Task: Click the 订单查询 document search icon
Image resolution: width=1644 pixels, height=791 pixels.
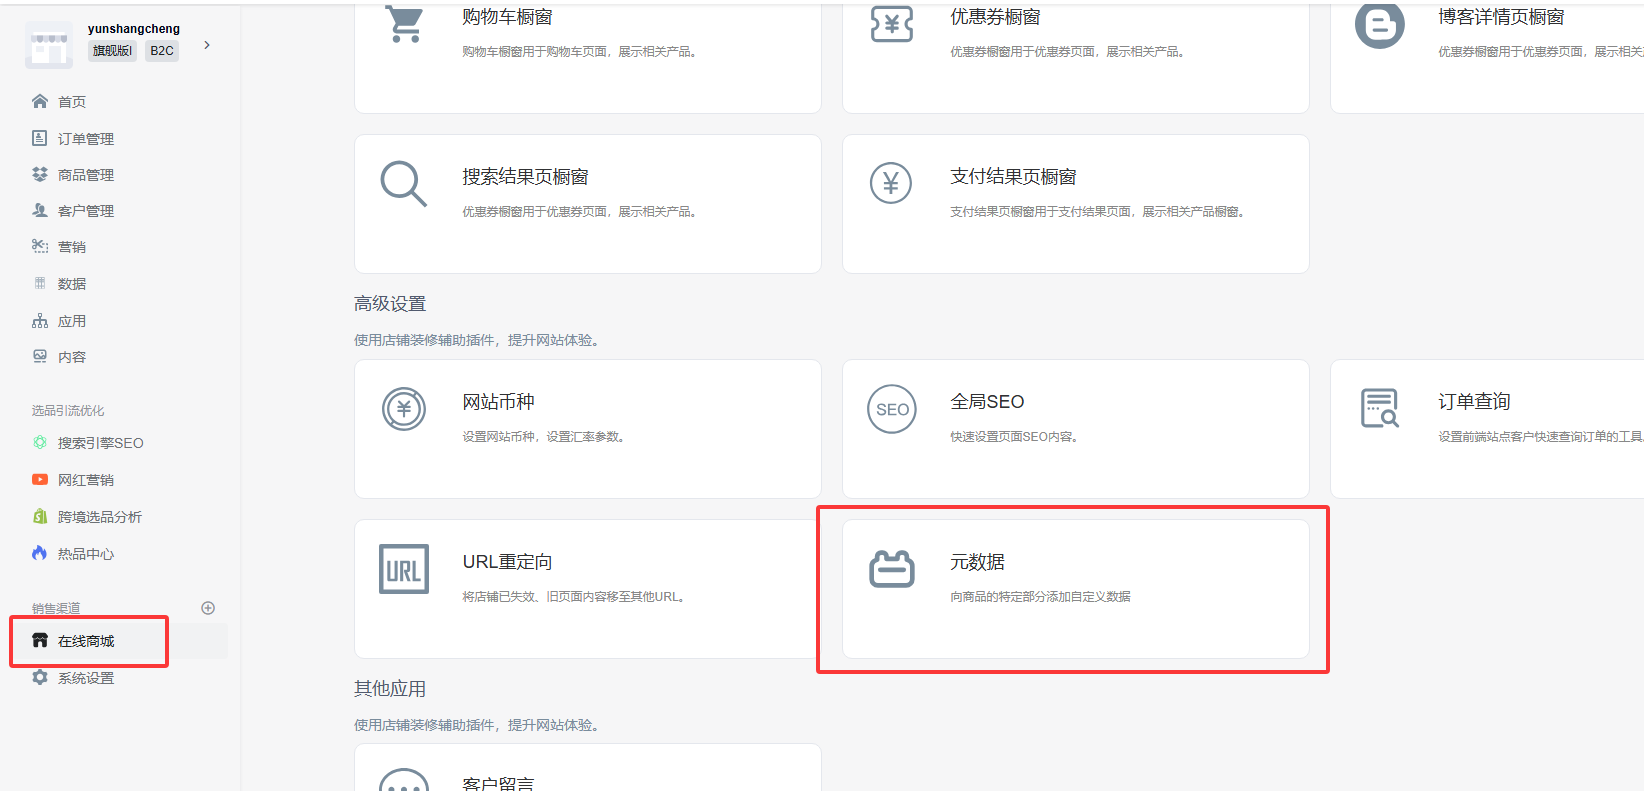Action: click(1379, 409)
